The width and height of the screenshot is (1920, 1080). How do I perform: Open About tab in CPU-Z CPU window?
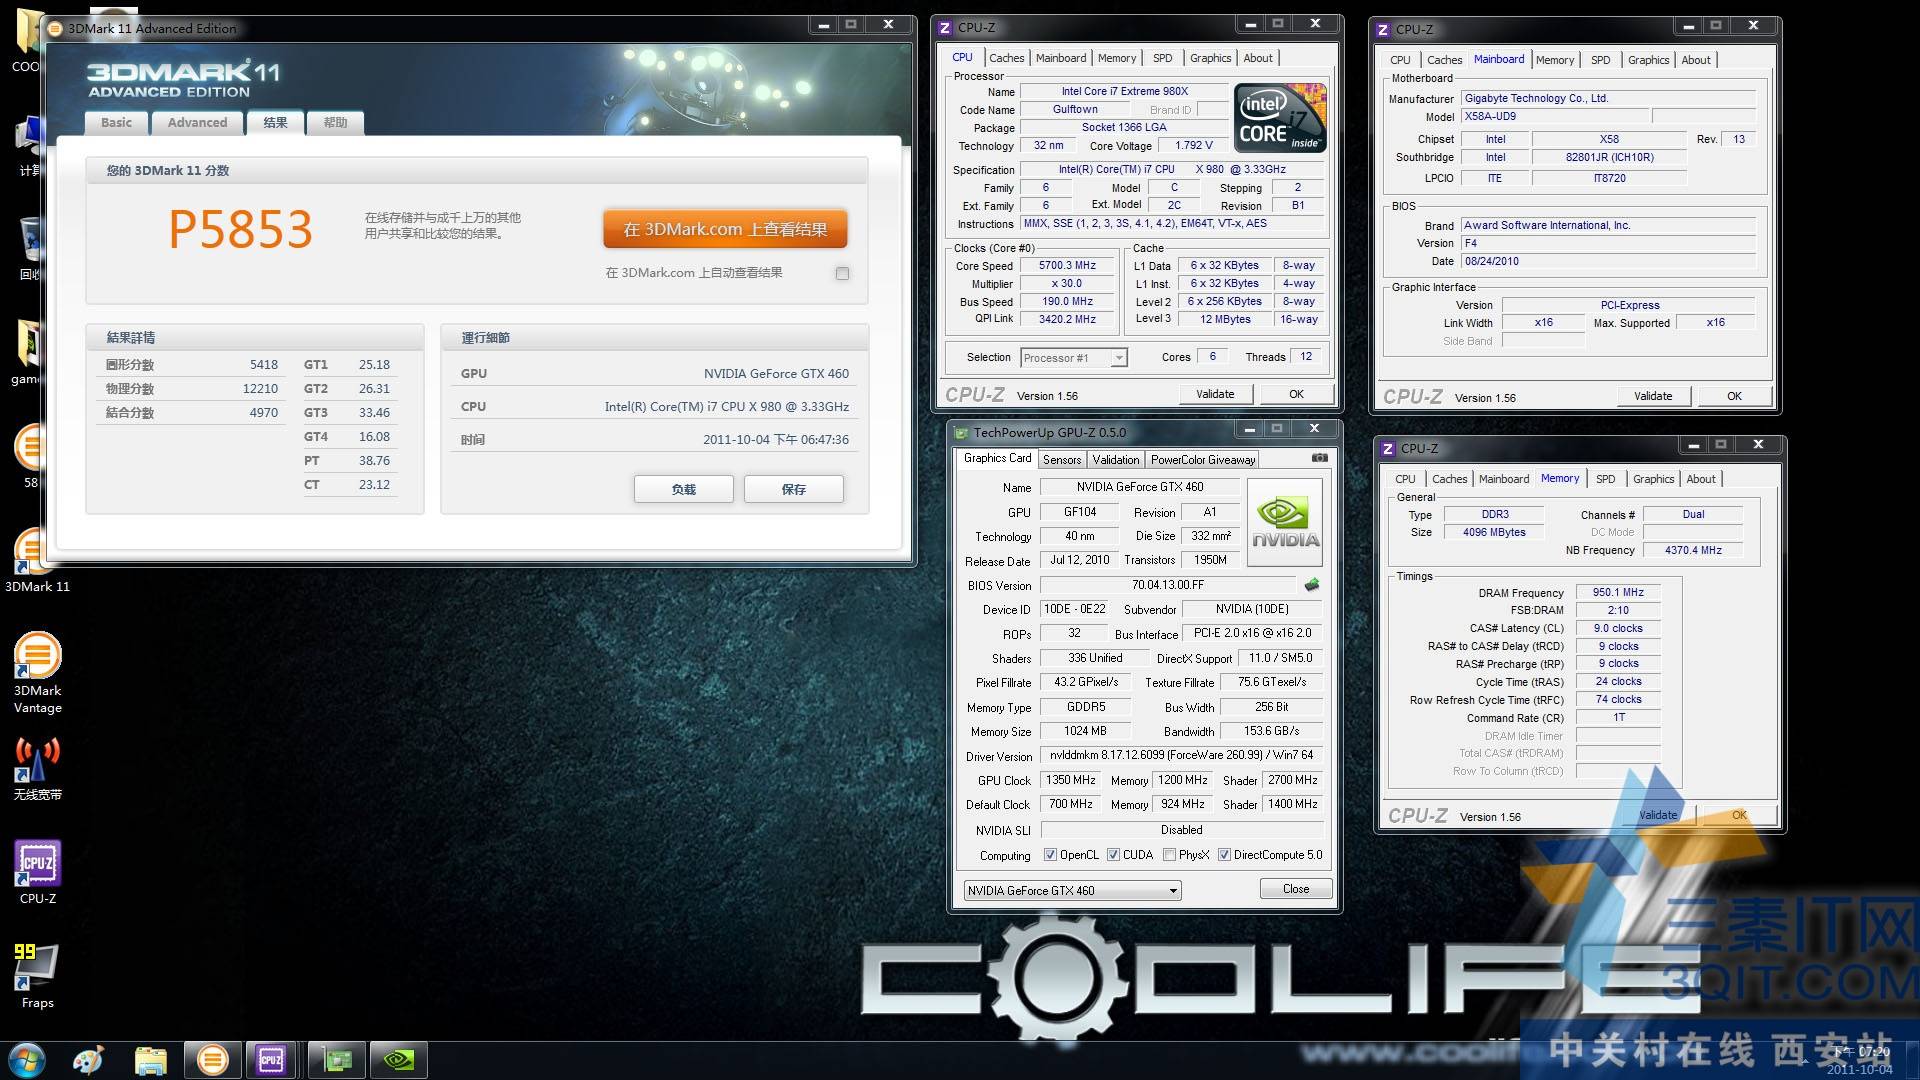click(x=1258, y=58)
